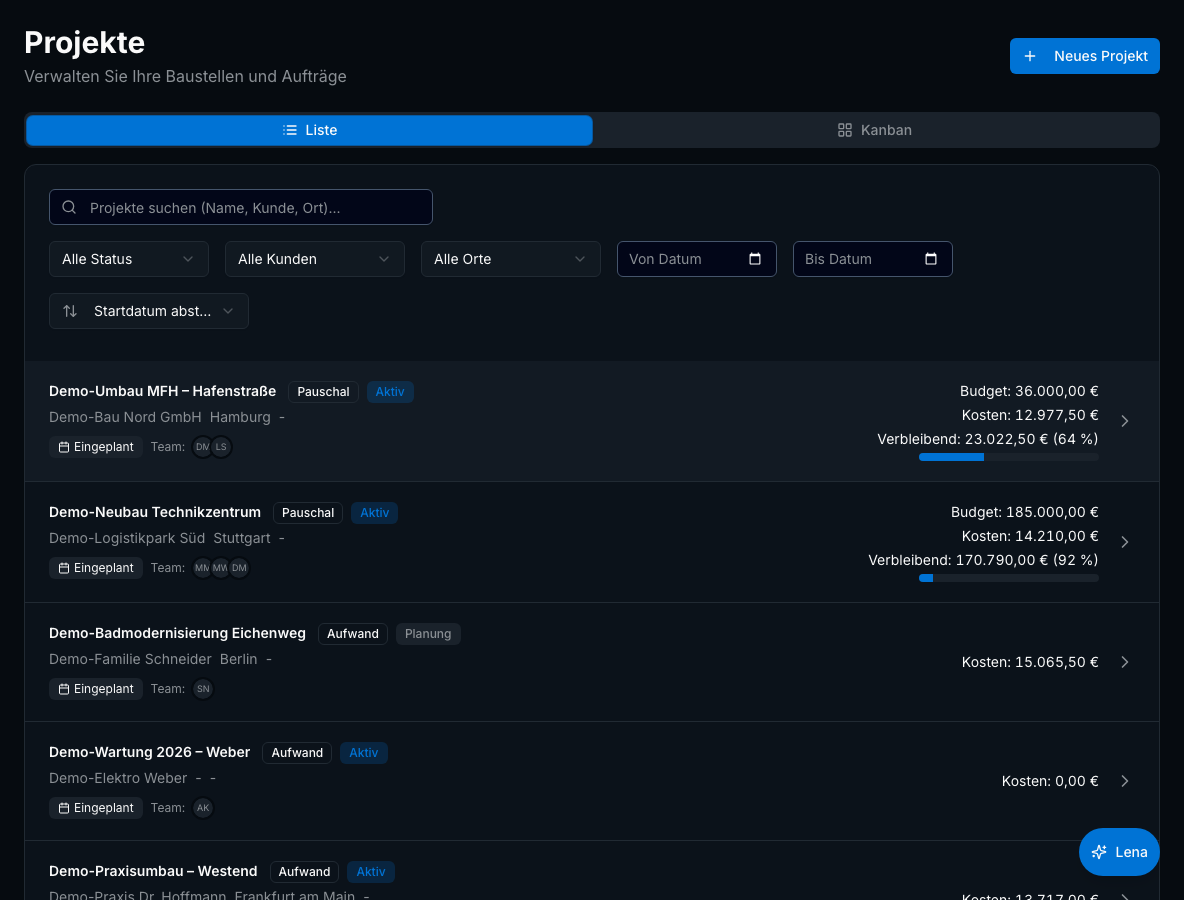The height and width of the screenshot is (900, 1184).
Task: Open project Demo-Neubau Technikzentrum
Action: [x=155, y=512]
